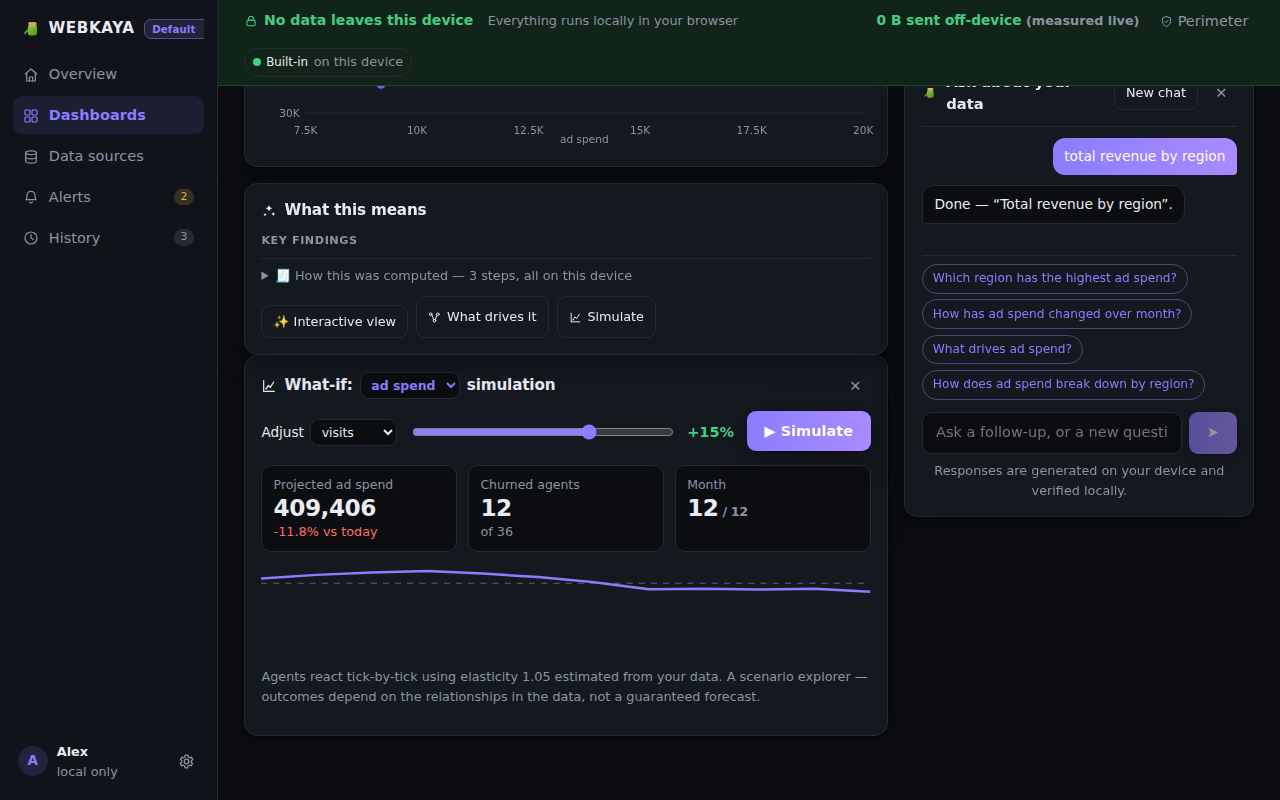Focus the Ask a follow-up input field
The image size is (1280, 800).
pyautogui.click(x=1051, y=433)
